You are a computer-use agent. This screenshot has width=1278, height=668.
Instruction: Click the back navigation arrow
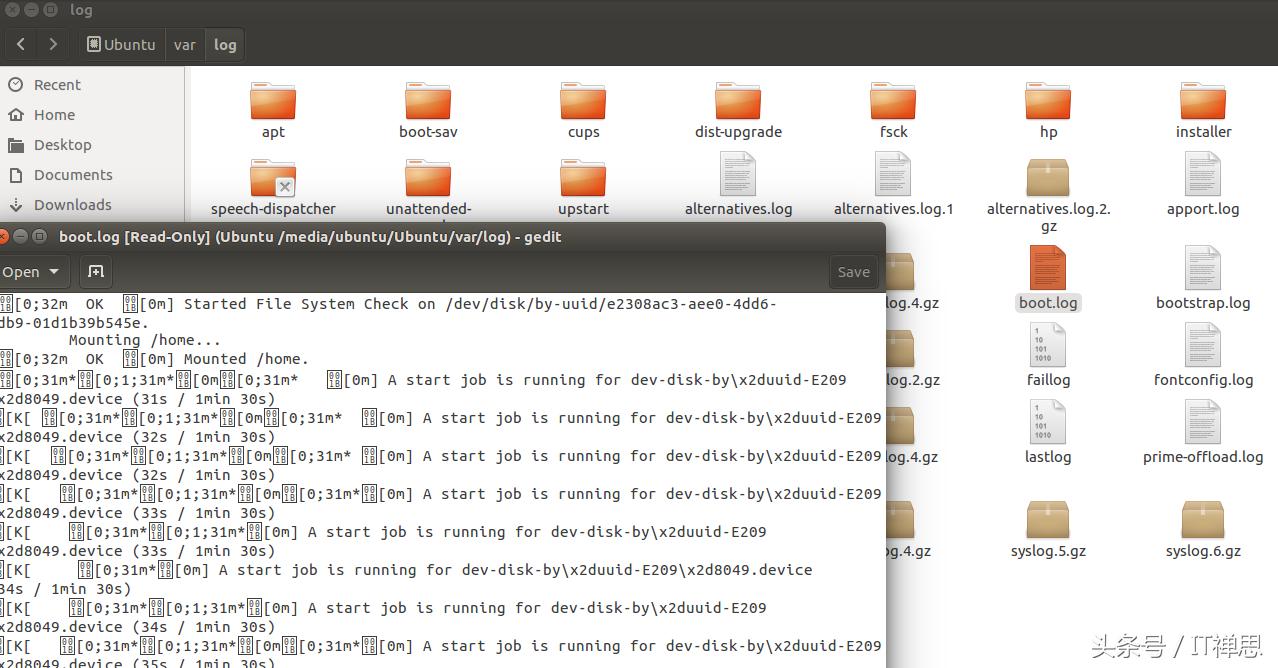[x=20, y=44]
